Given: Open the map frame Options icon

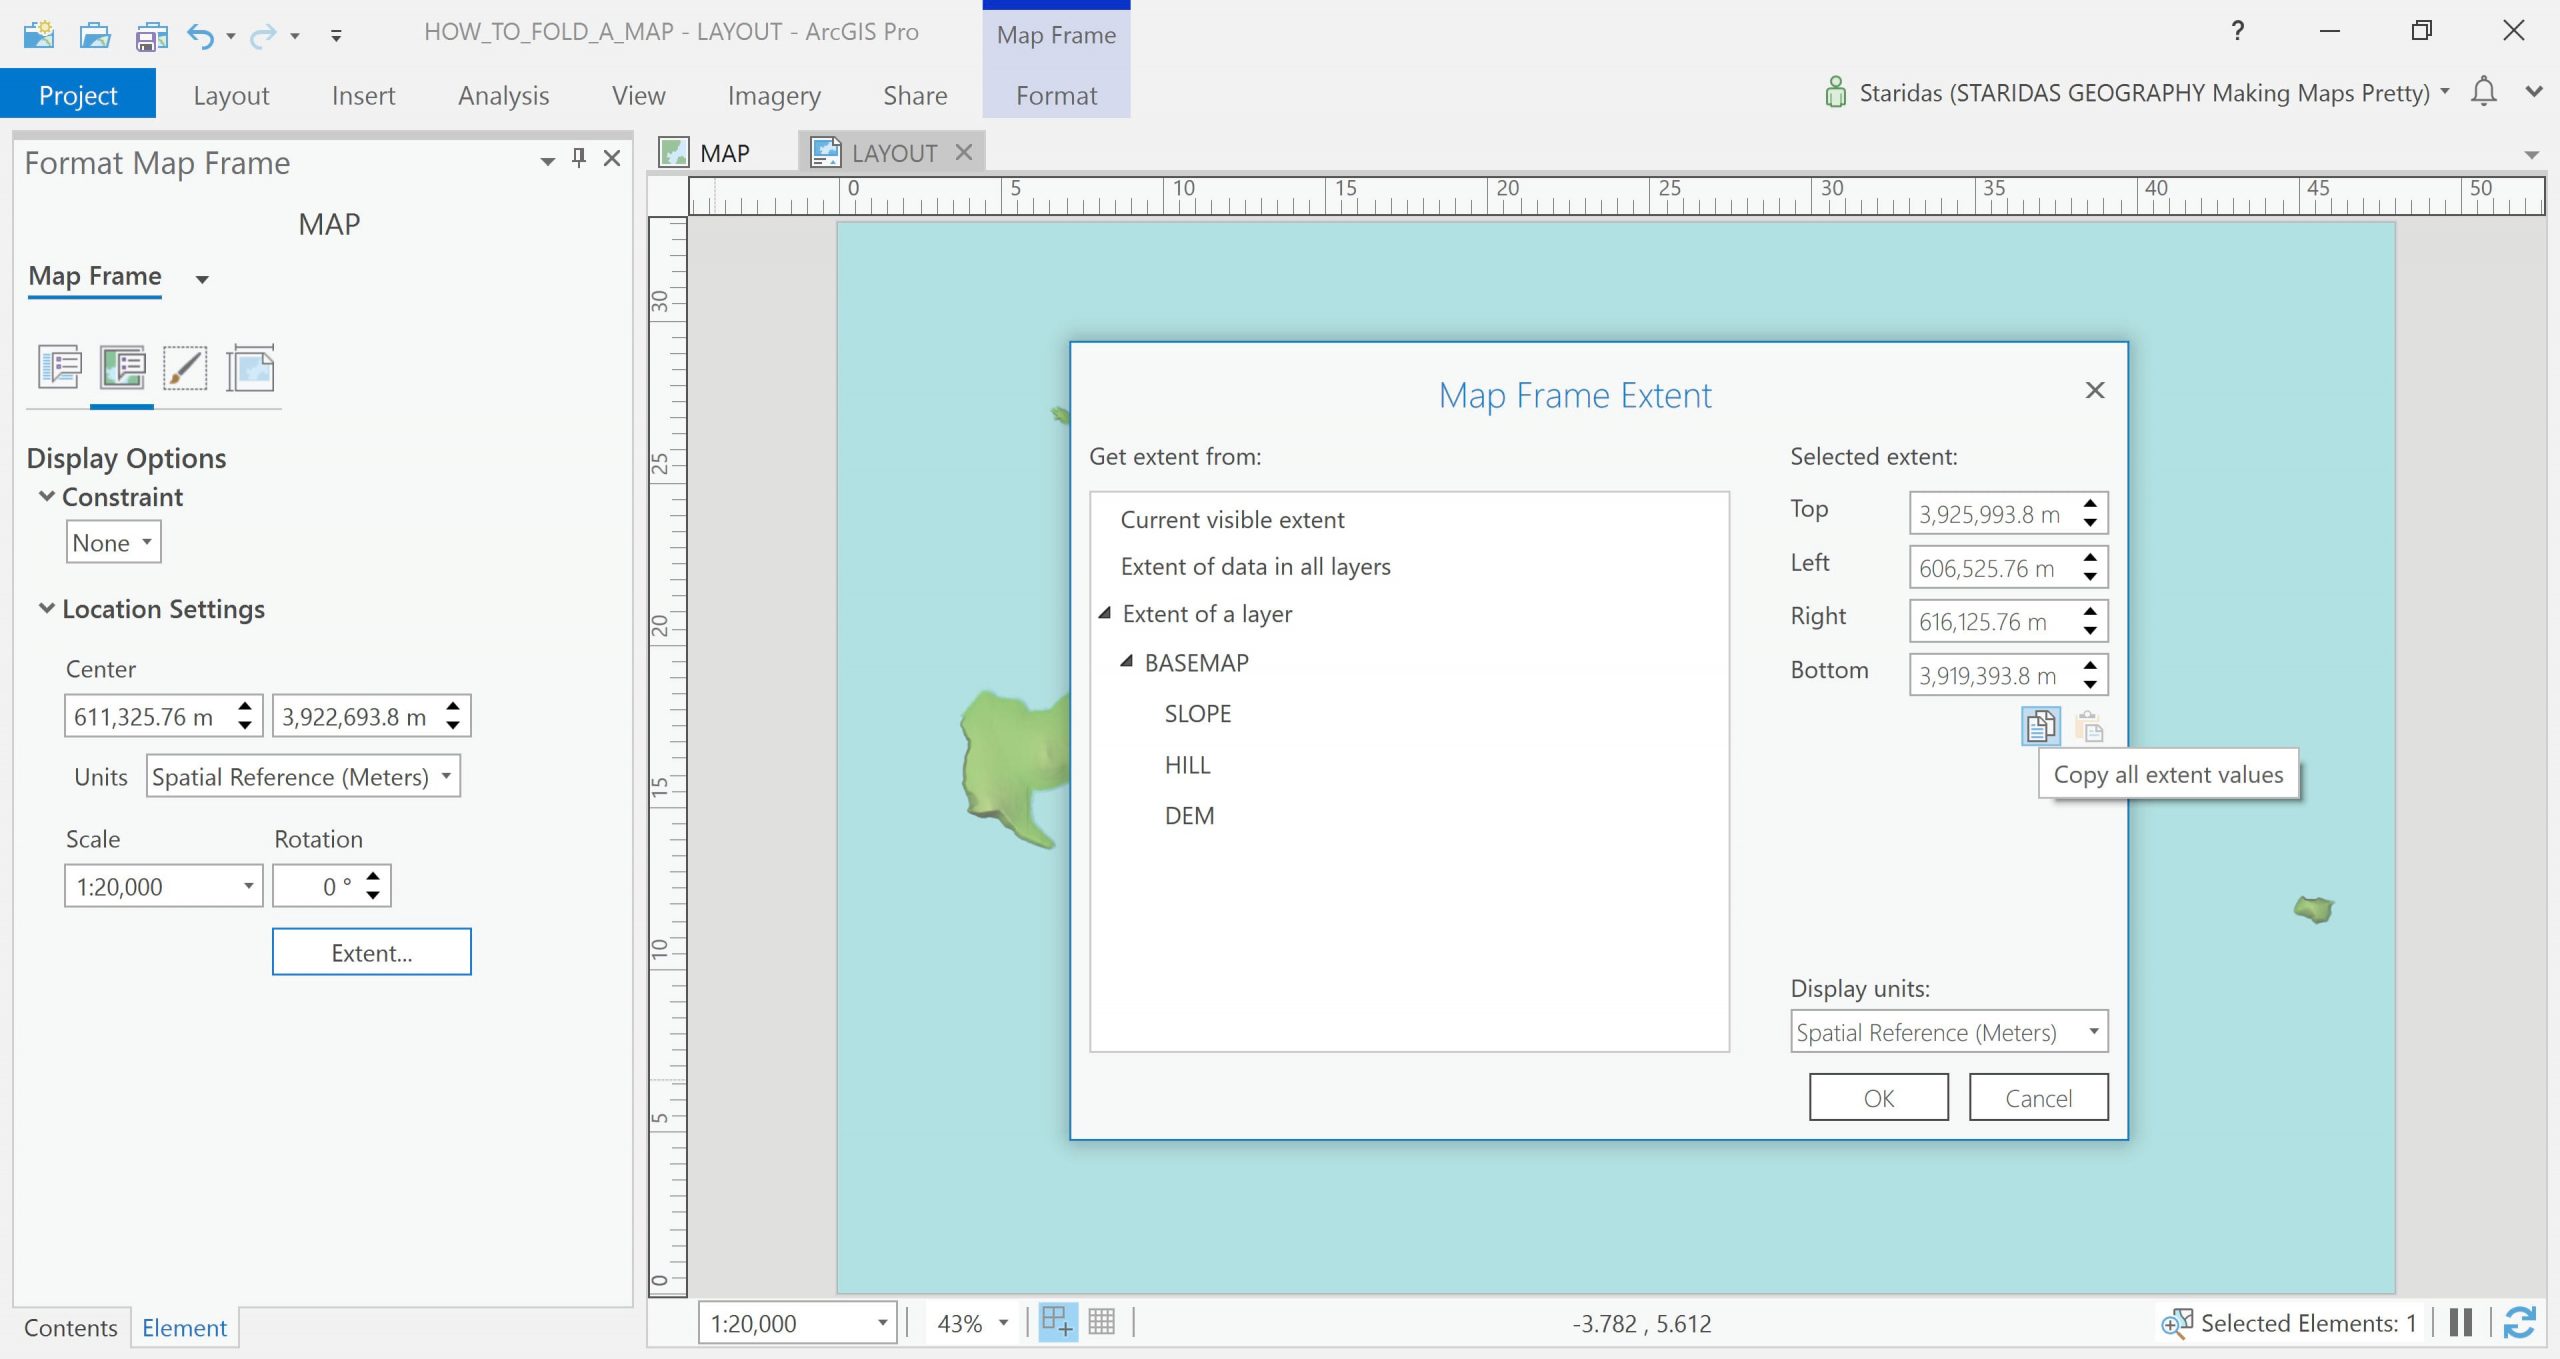Looking at the screenshot, I should (x=60, y=368).
